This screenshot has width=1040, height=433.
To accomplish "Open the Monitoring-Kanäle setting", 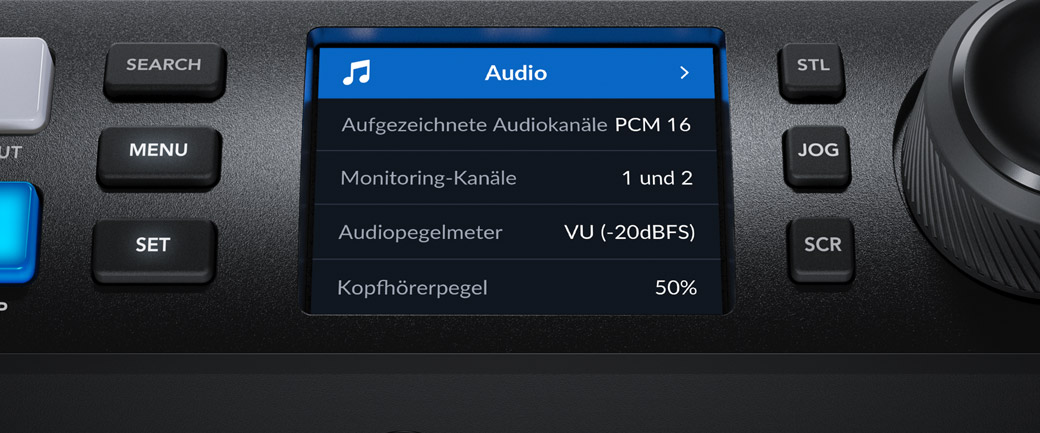I will (x=516, y=178).
